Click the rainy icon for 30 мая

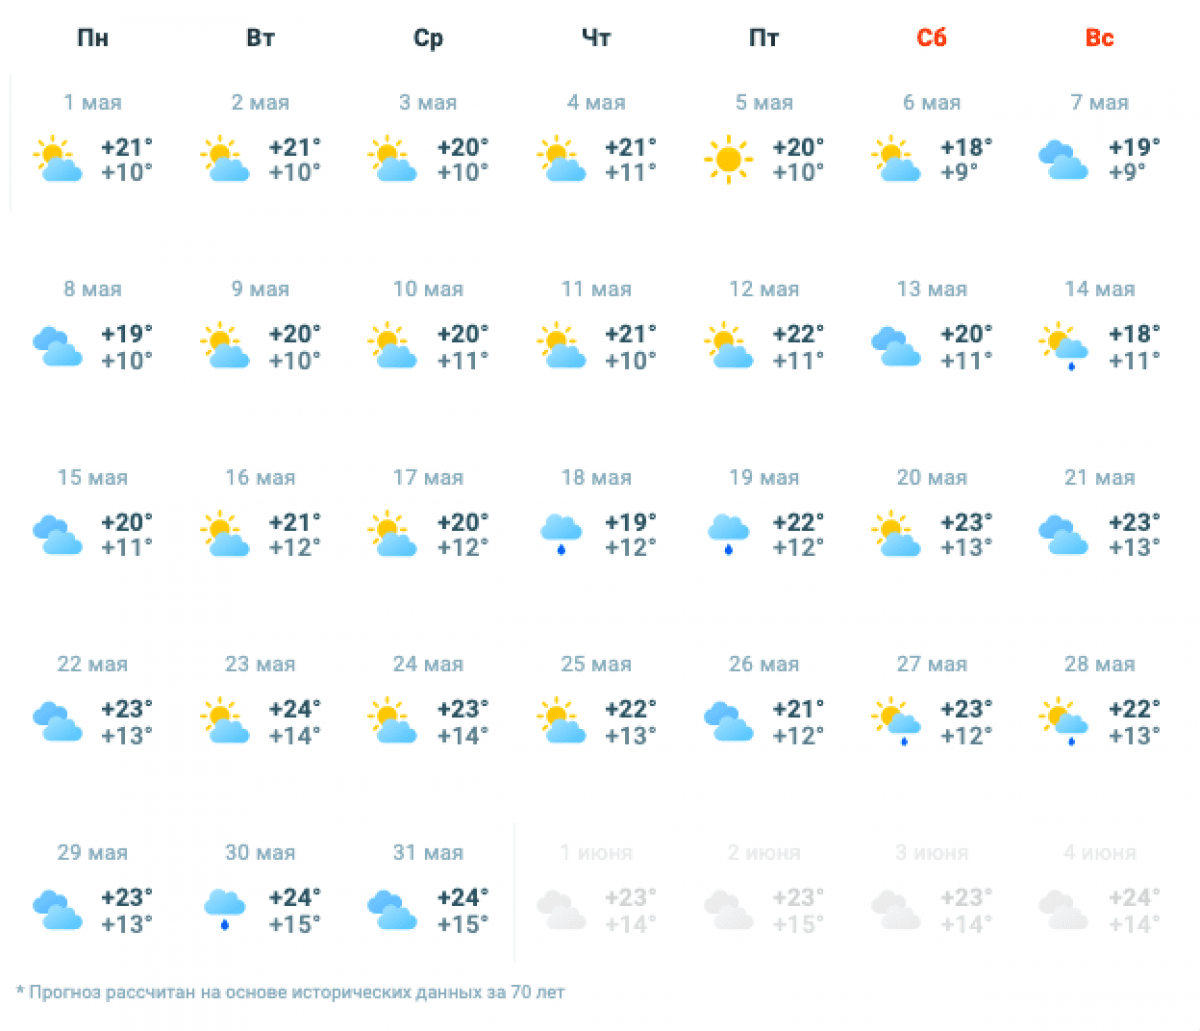click(x=225, y=909)
